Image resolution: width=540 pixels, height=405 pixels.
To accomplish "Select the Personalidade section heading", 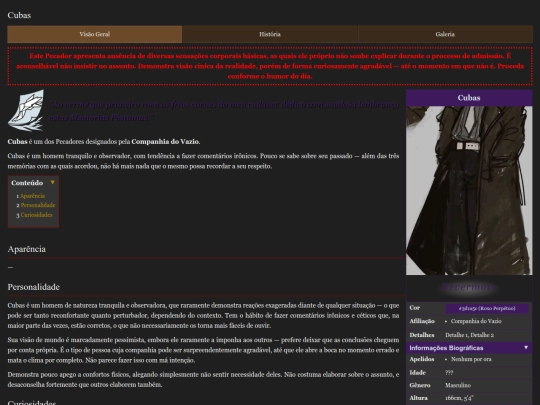I will click(34, 287).
